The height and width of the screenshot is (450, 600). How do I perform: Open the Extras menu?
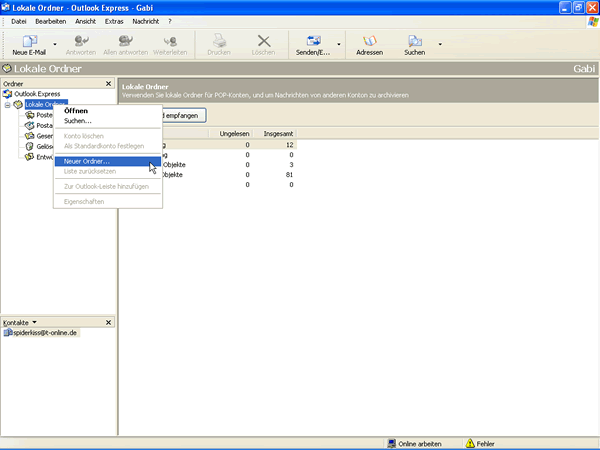pos(114,21)
